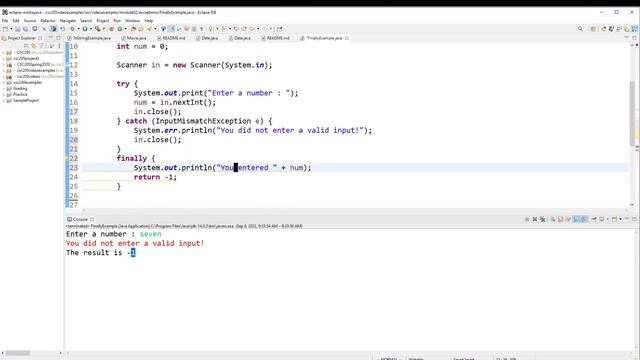Toggle Scroll Lock in the Console toolbar
The width and height of the screenshot is (640, 360).
tap(560, 219)
